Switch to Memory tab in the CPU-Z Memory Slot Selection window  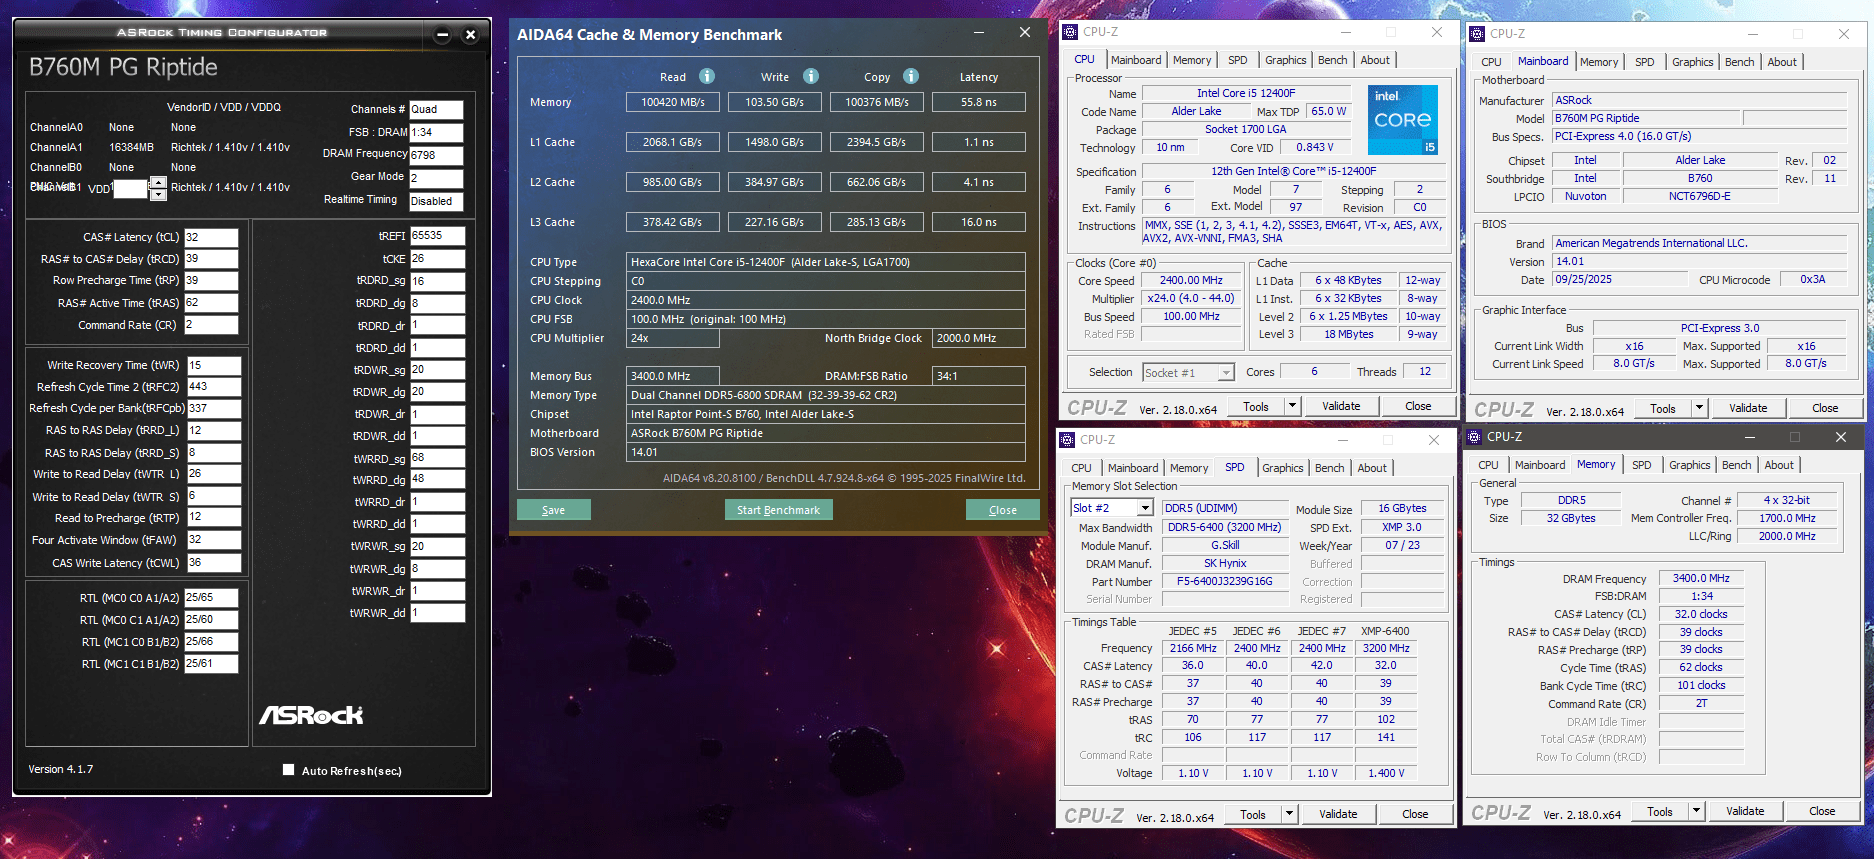(x=1189, y=468)
